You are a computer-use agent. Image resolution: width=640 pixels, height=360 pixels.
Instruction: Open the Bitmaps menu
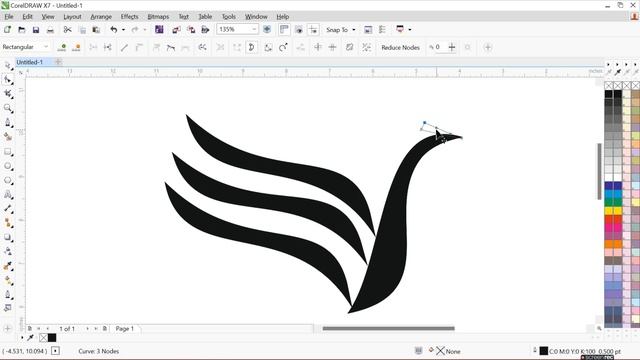point(158,17)
